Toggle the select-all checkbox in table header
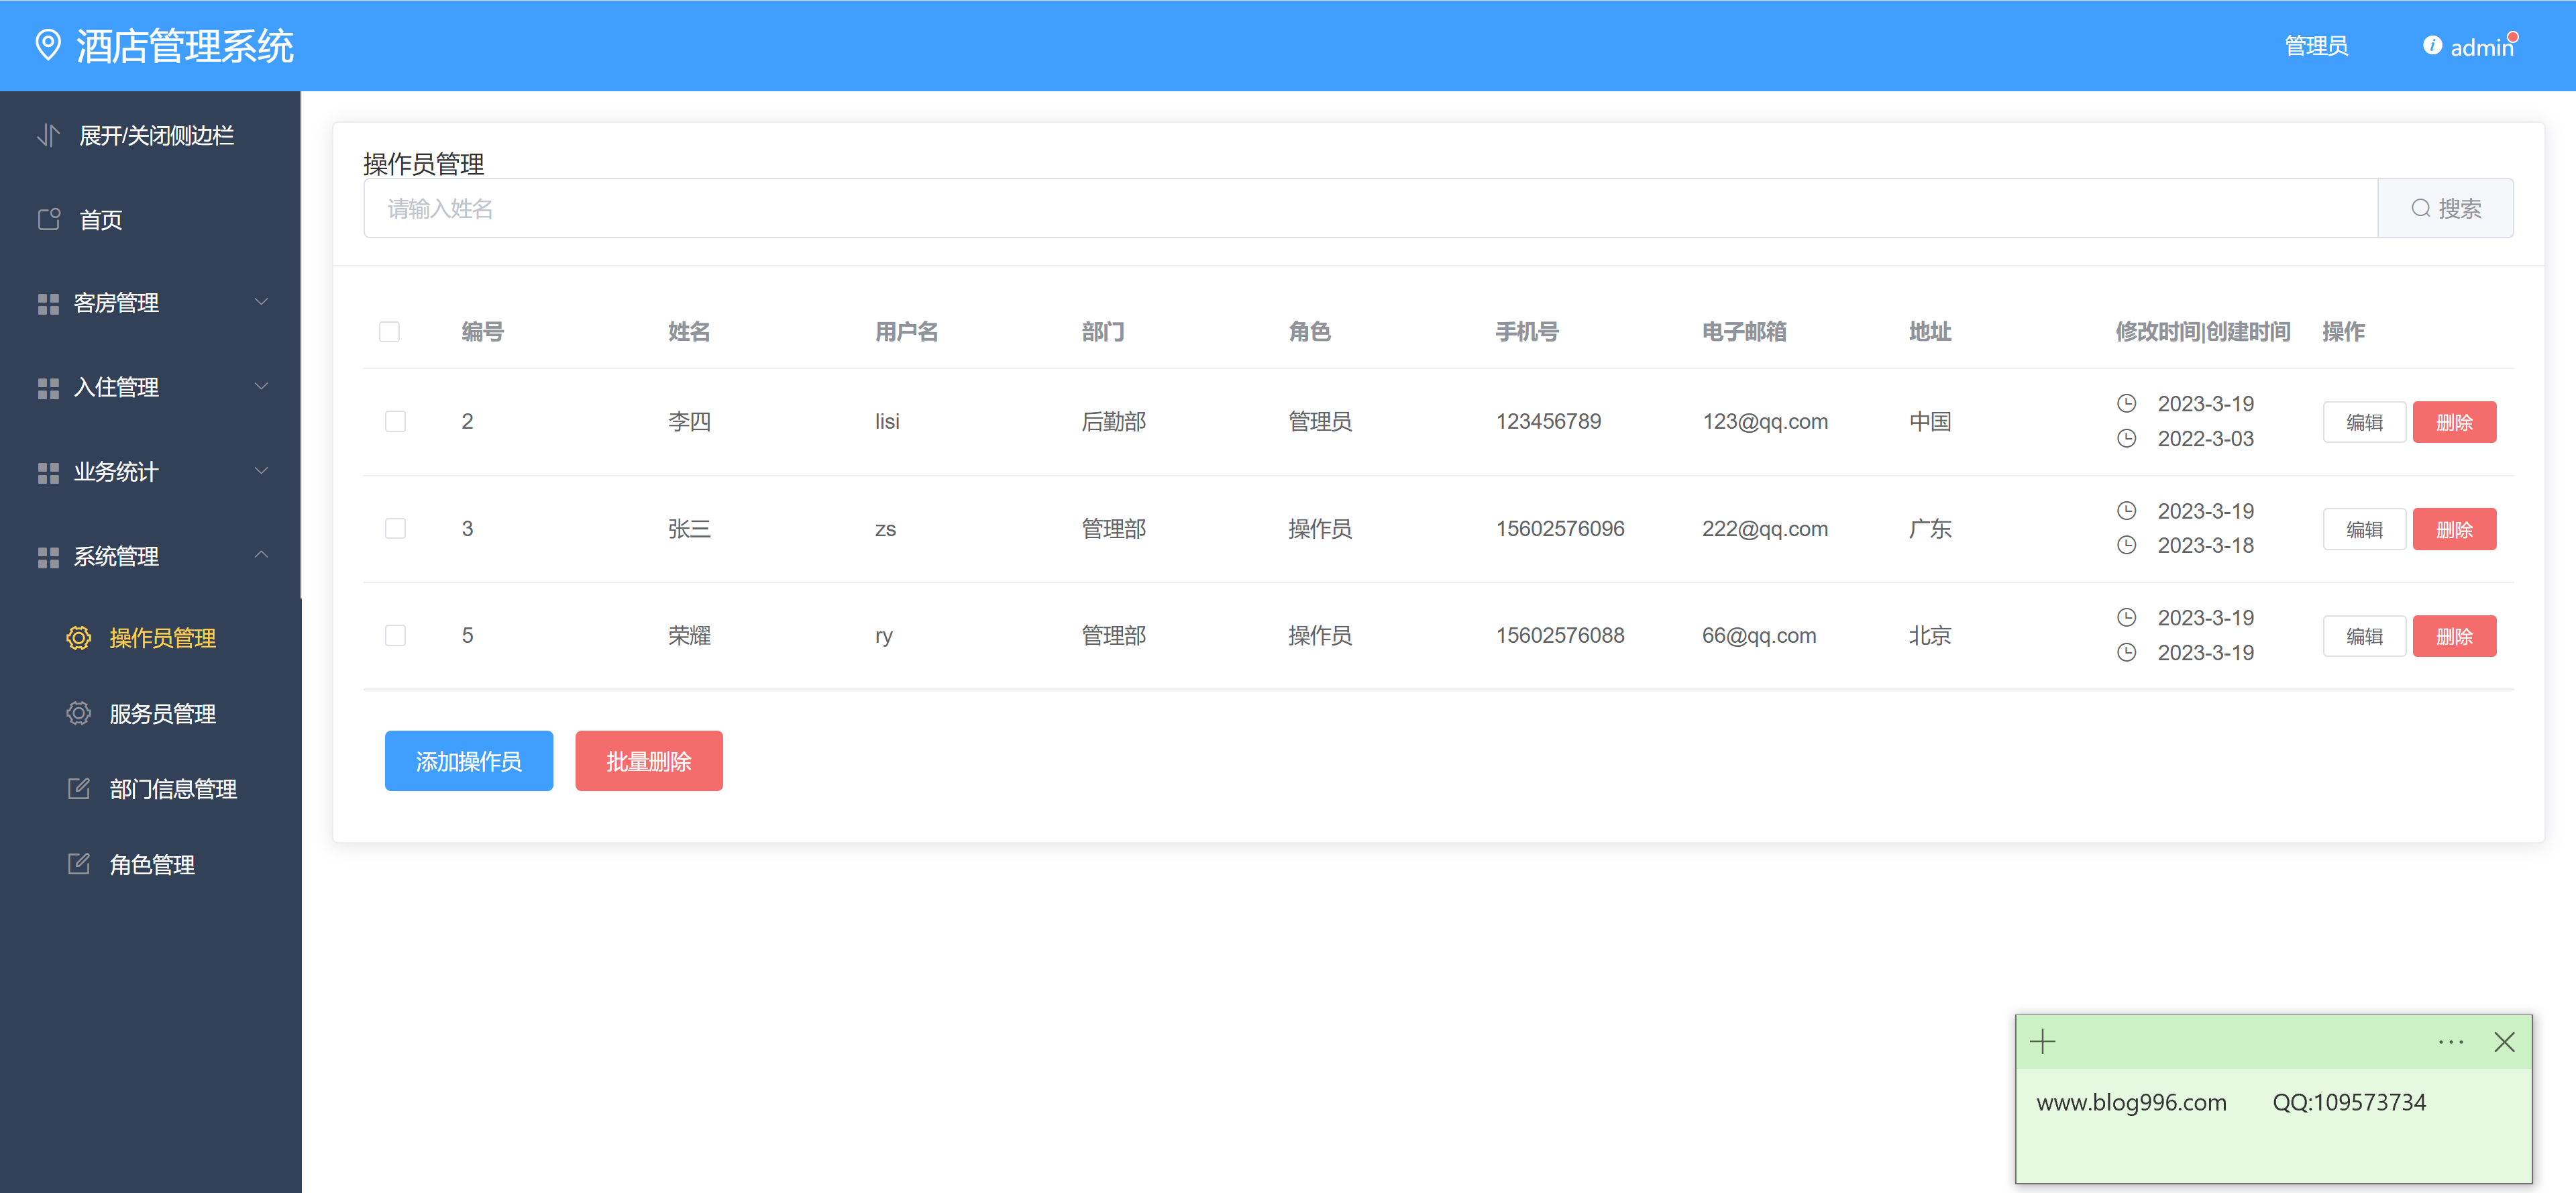Viewport: 2576px width, 1193px height. (389, 332)
